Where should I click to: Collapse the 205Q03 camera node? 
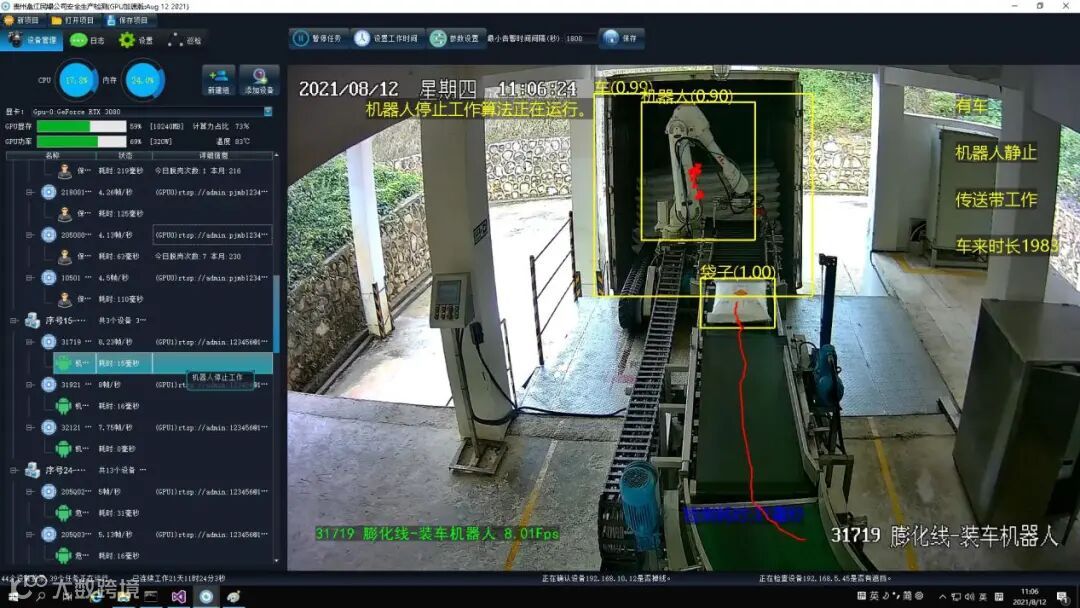30,534
